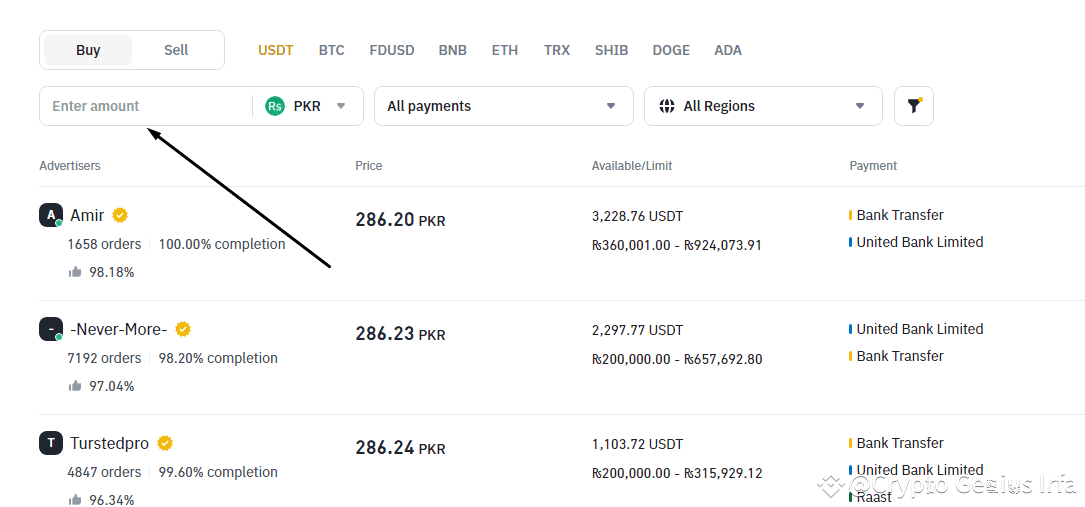Click Amir's avatar icon
This screenshot has width=1085, height=507.
coord(51,215)
